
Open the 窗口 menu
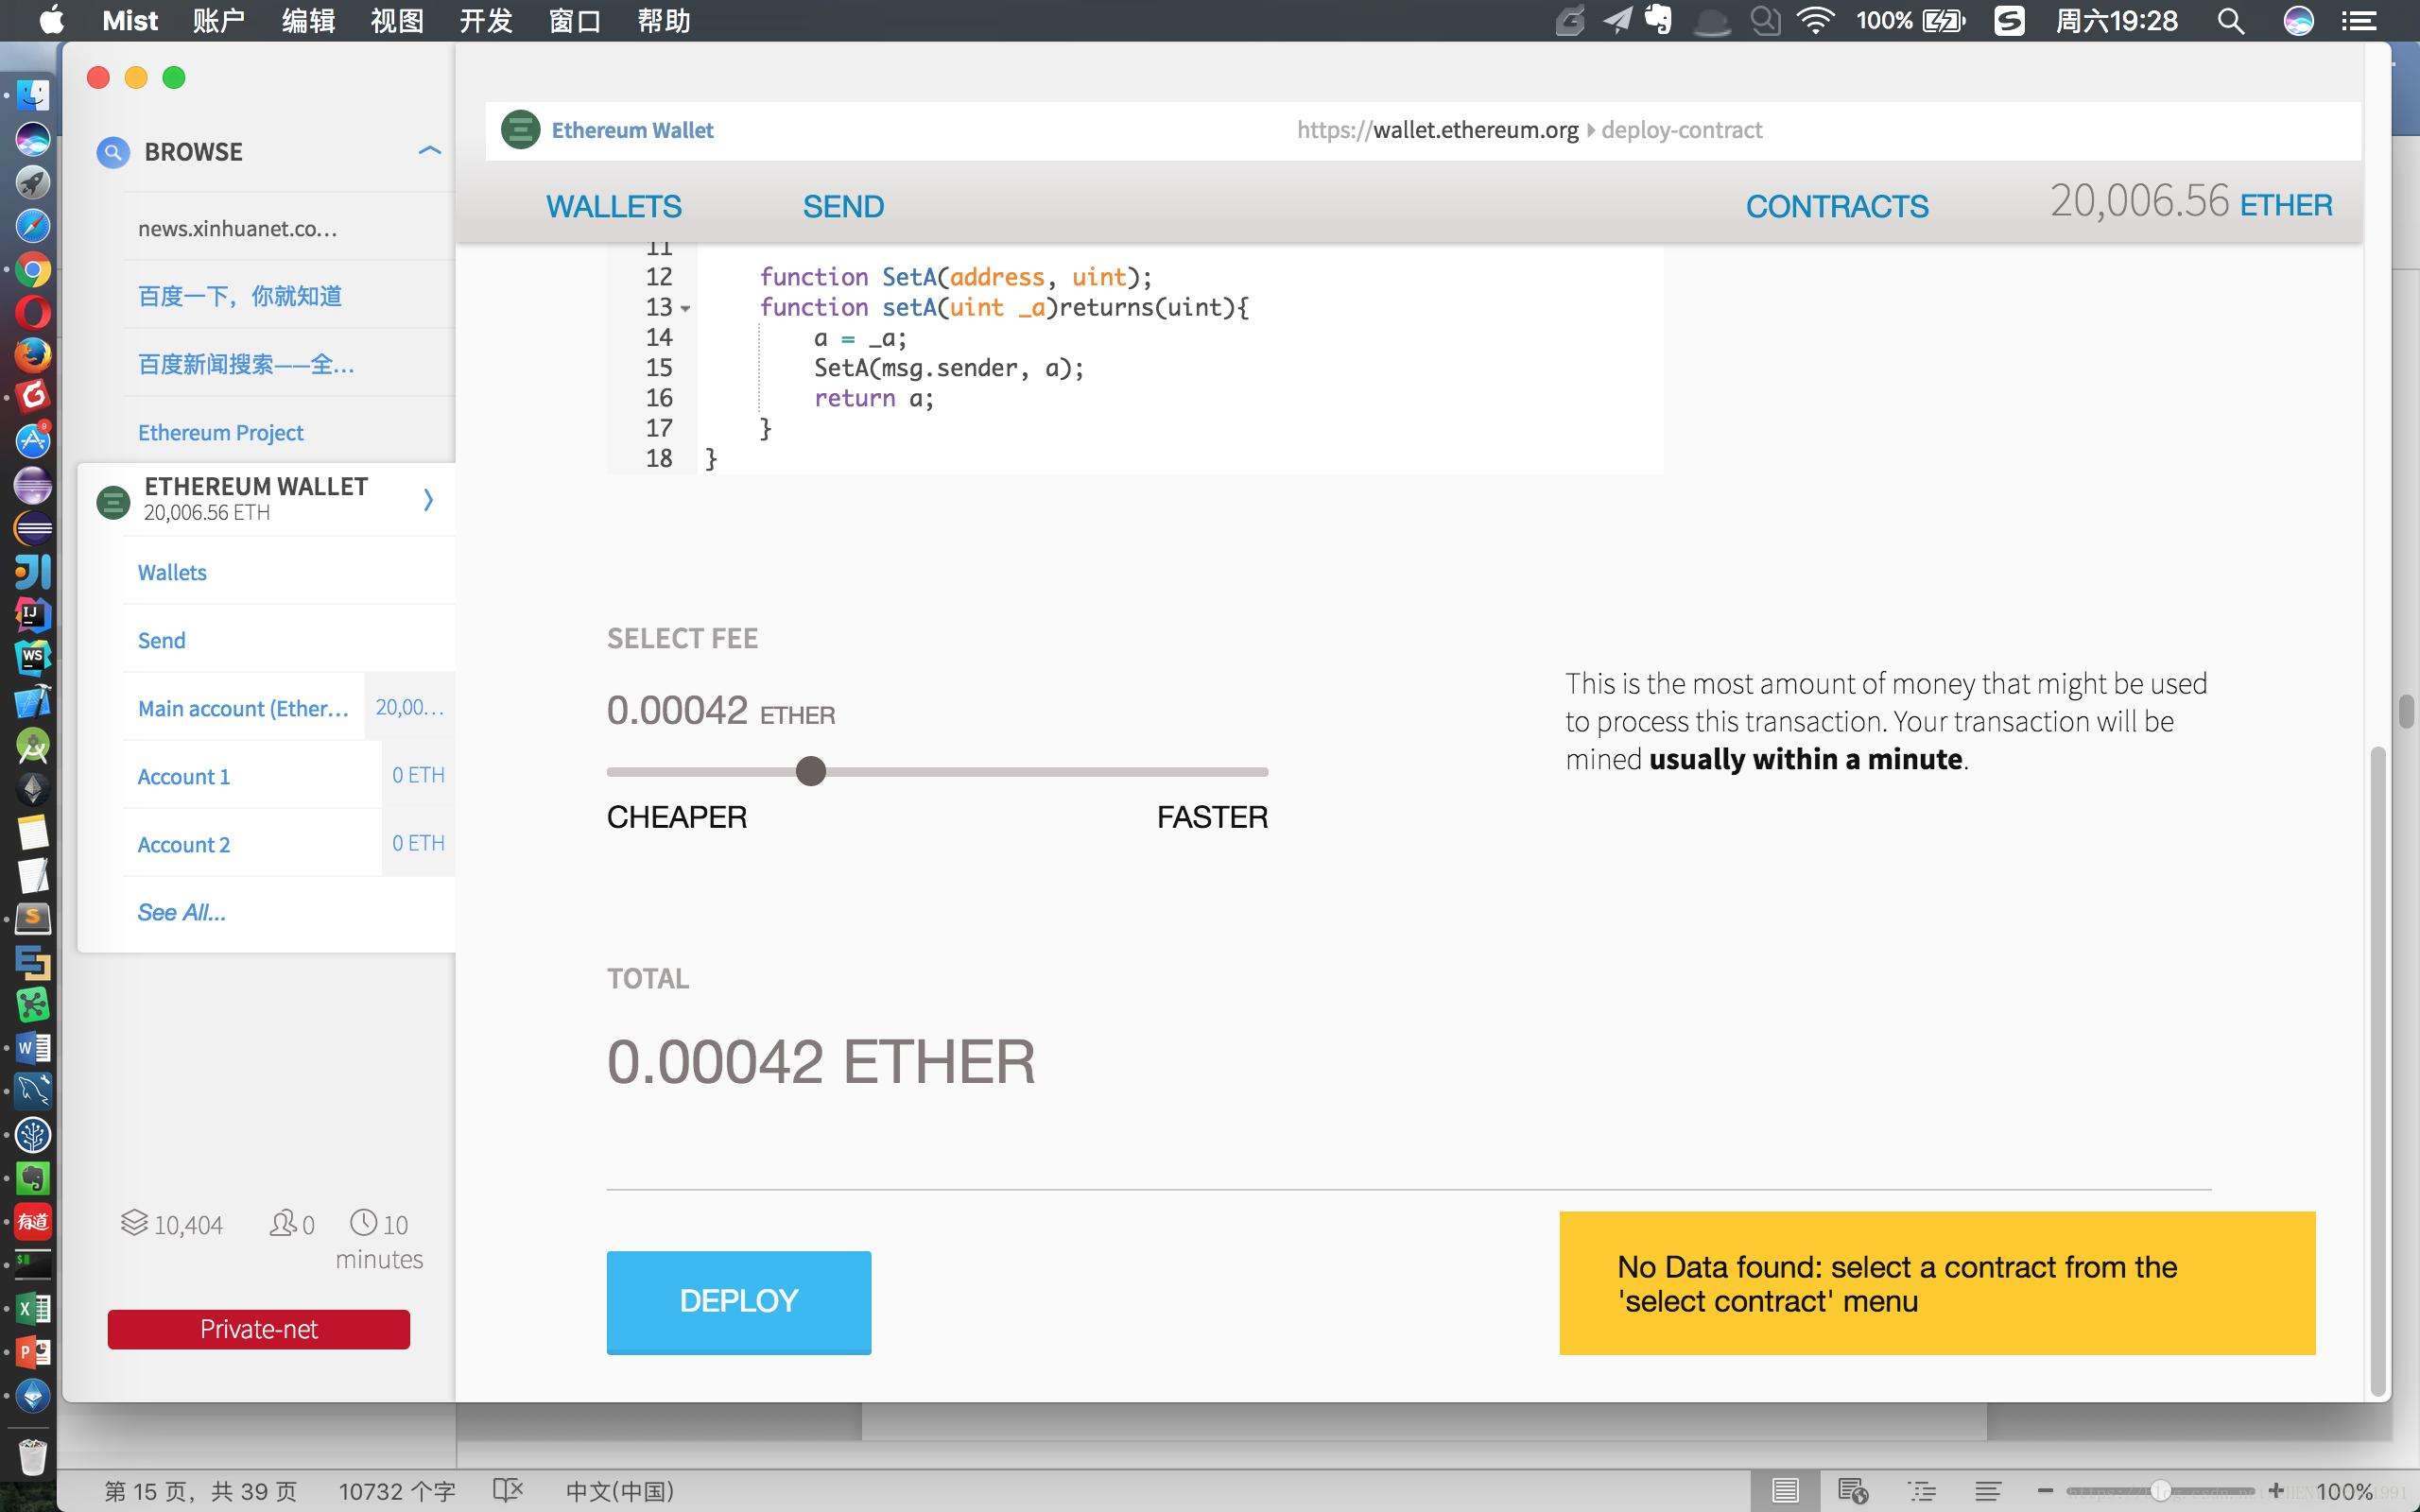pos(575,21)
